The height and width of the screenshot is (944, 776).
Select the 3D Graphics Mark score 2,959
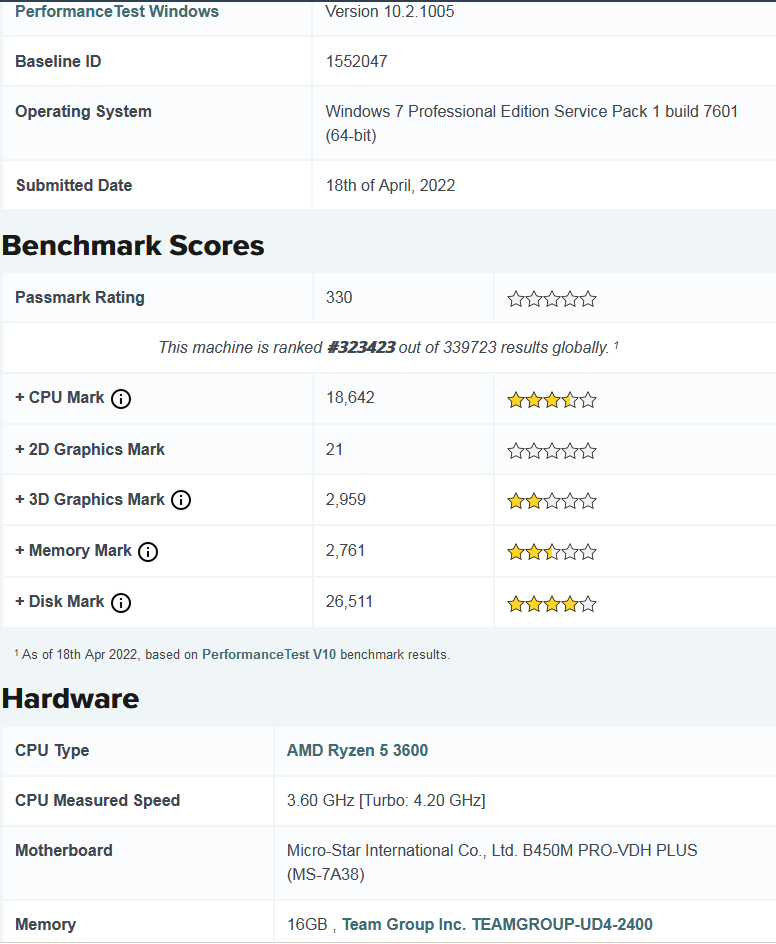tap(346, 499)
